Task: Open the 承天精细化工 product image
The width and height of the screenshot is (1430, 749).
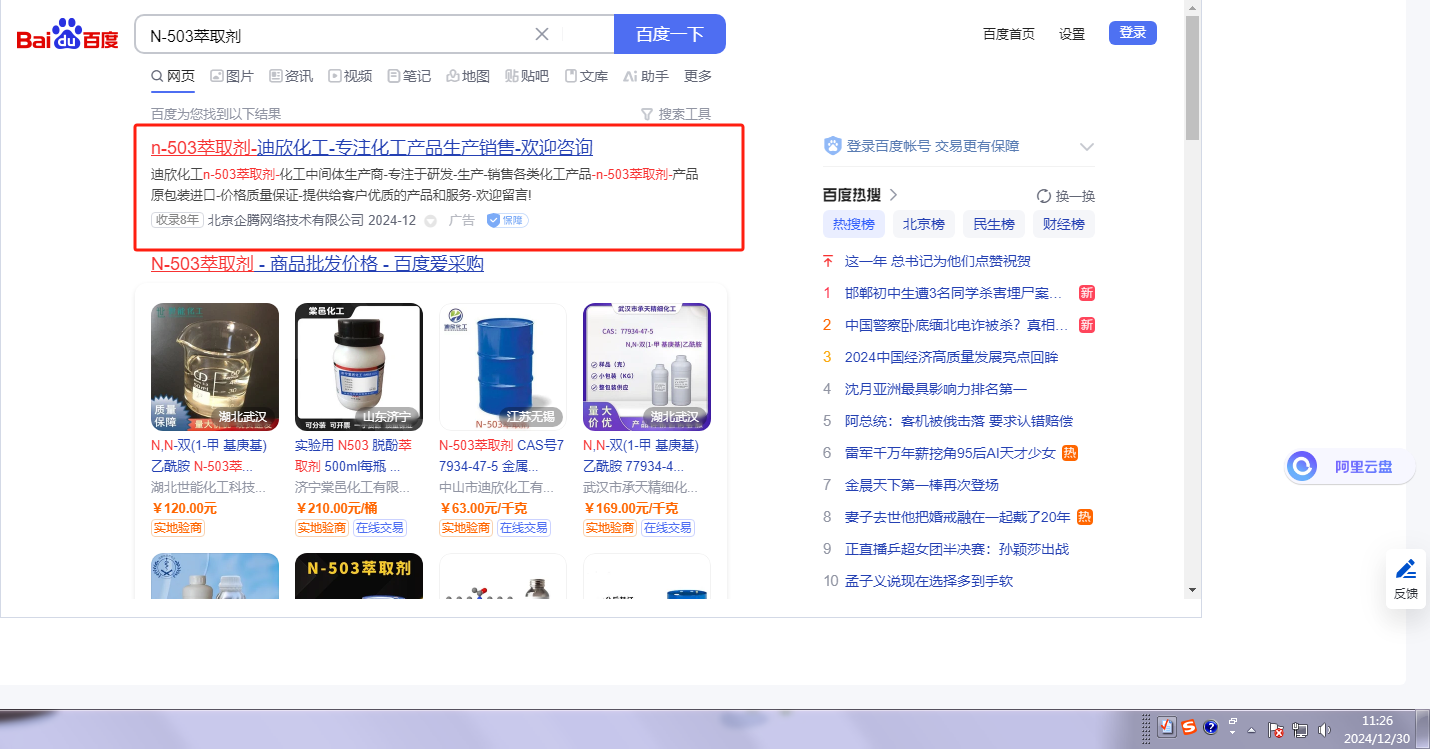Action: [647, 367]
